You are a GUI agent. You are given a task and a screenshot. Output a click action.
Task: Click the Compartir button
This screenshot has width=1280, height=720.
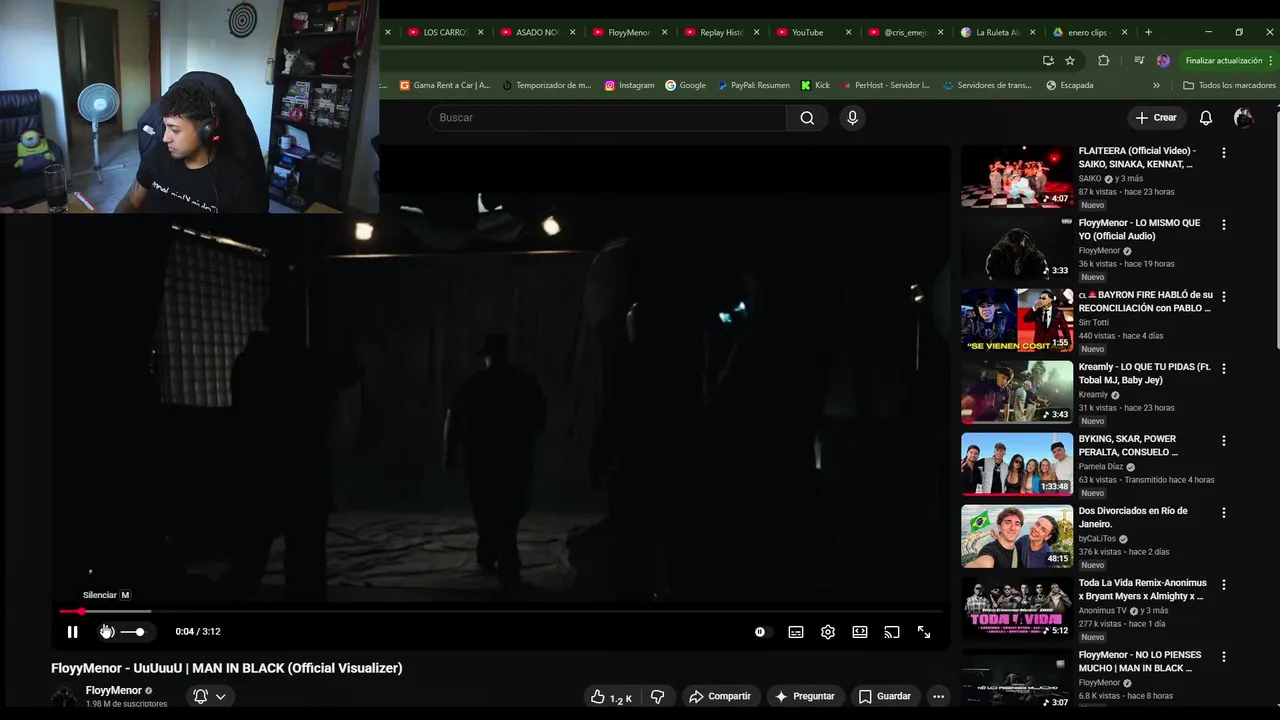719,697
